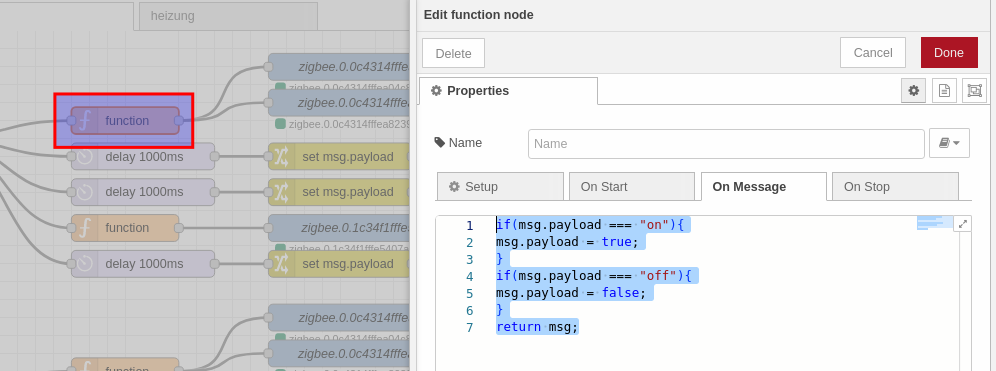Select the On Message tab
The height and width of the screenshot is (371, 996).
pyautogui.click(x=764, y=187)
